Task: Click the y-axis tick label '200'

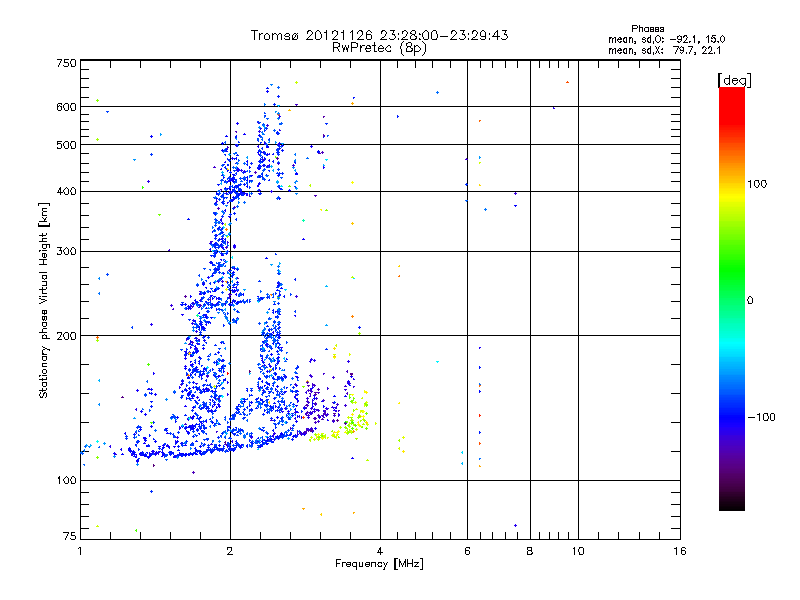Action: (66, 336)
